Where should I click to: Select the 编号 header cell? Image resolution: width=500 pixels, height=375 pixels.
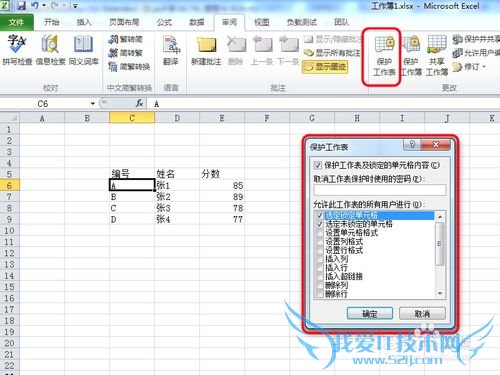[x=132, y=174]
